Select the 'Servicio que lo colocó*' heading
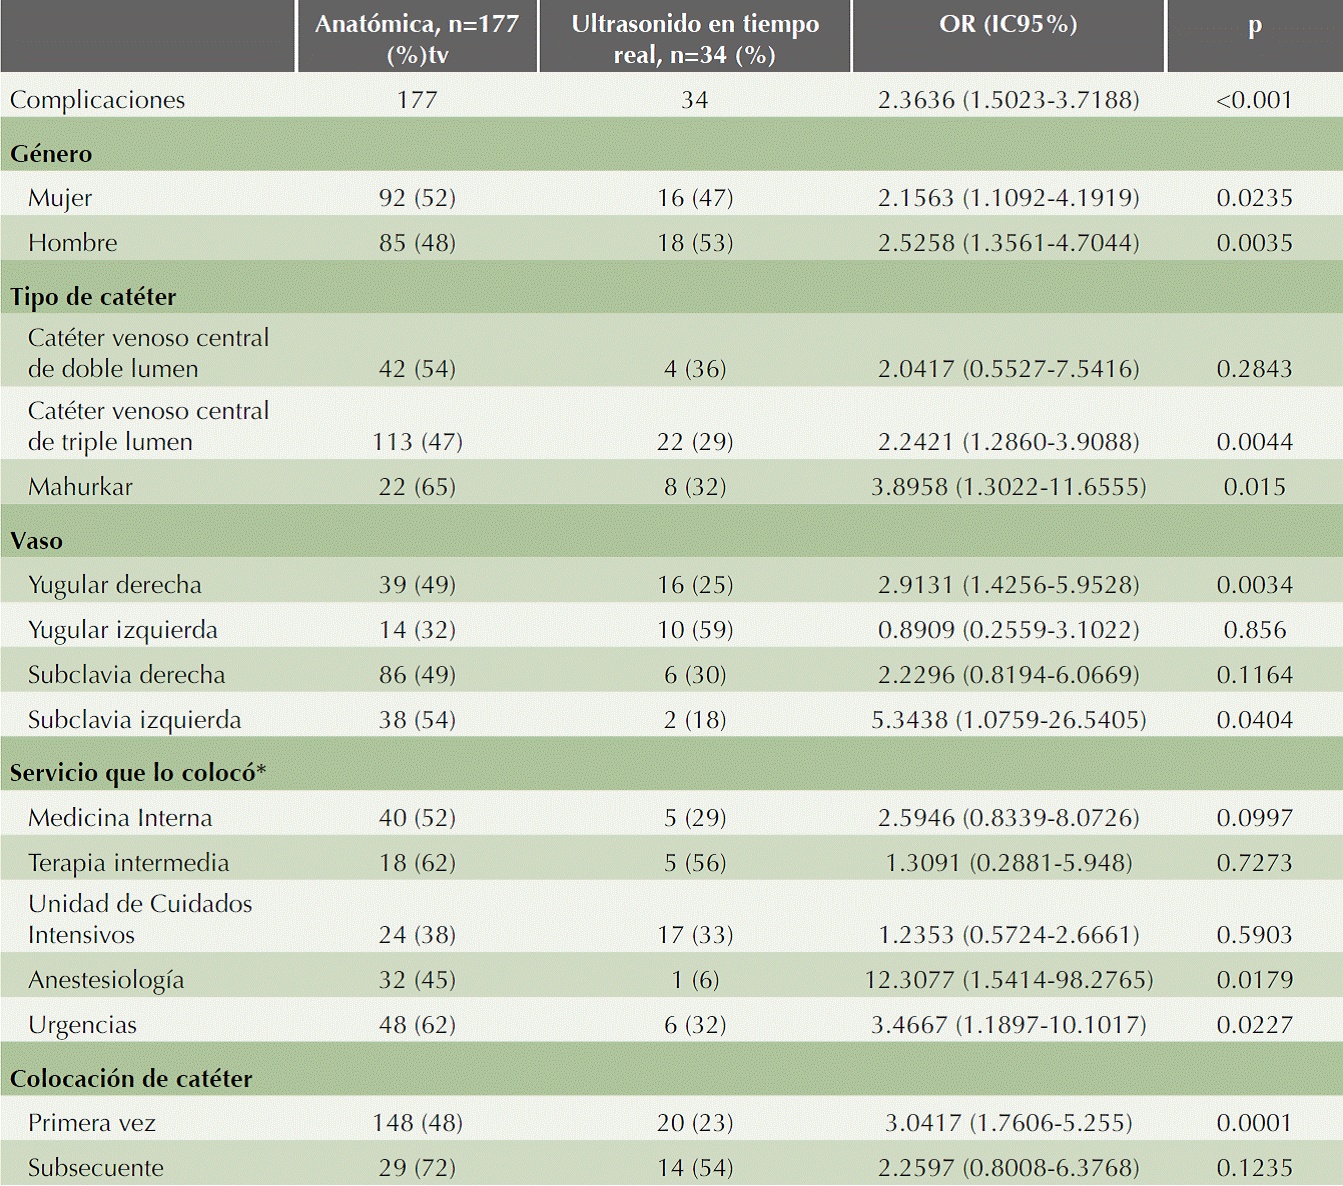Image resolution: width=1343 pixels, height=1186 pixels. [138, 773]
